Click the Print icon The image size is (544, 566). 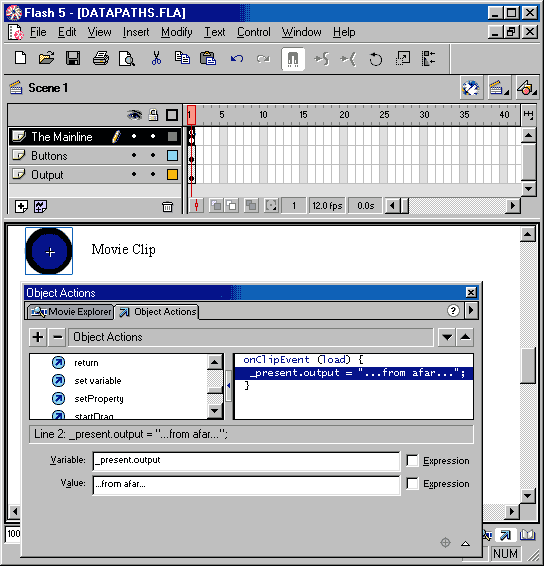(x=100, y=58)
